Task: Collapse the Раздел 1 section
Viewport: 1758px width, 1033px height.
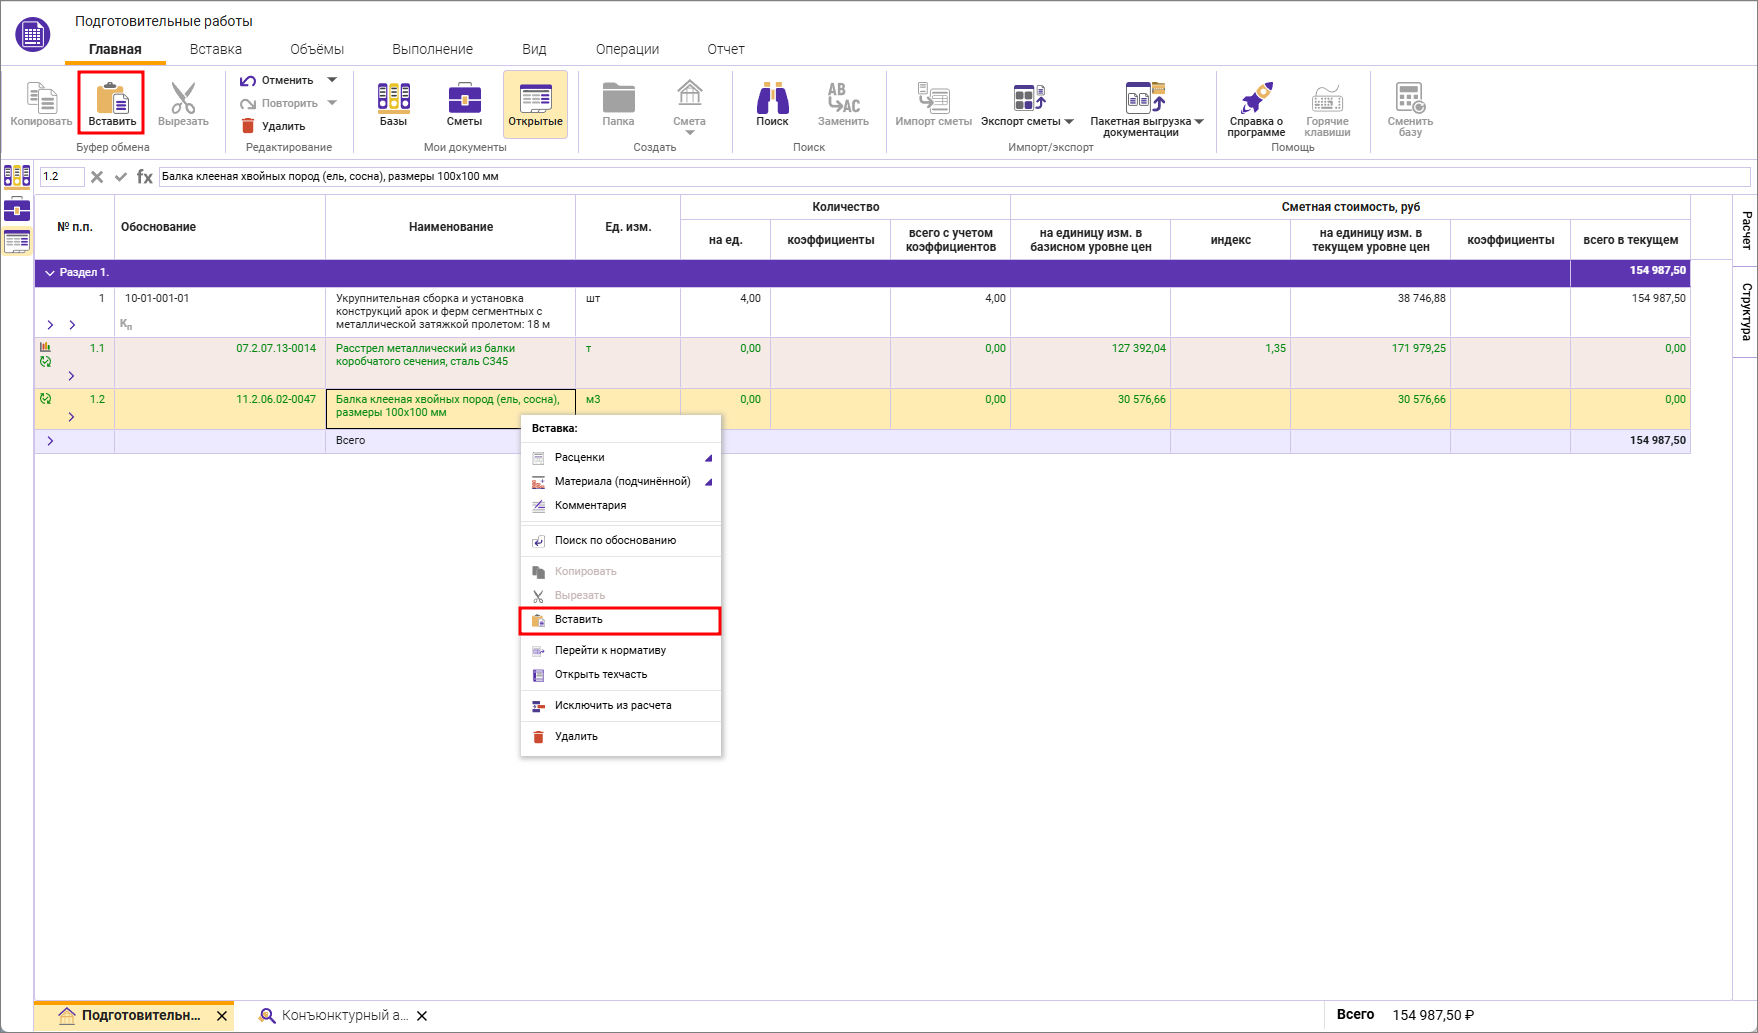Action: 50,273
